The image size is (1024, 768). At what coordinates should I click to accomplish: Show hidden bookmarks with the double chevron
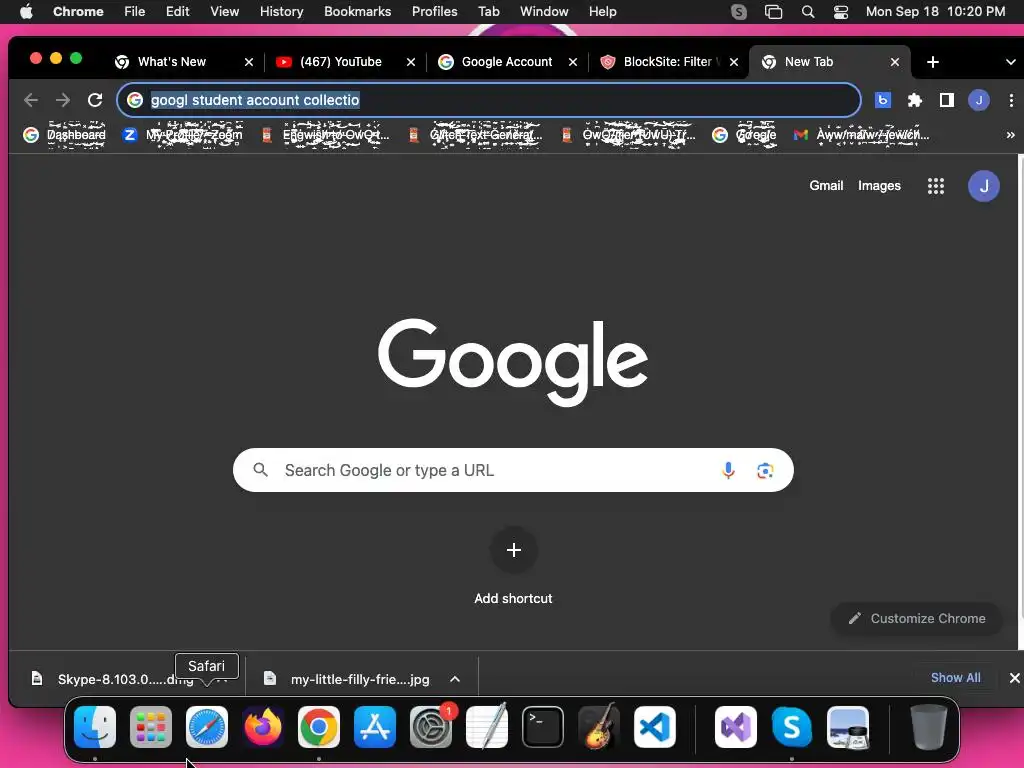point(1010,135)
